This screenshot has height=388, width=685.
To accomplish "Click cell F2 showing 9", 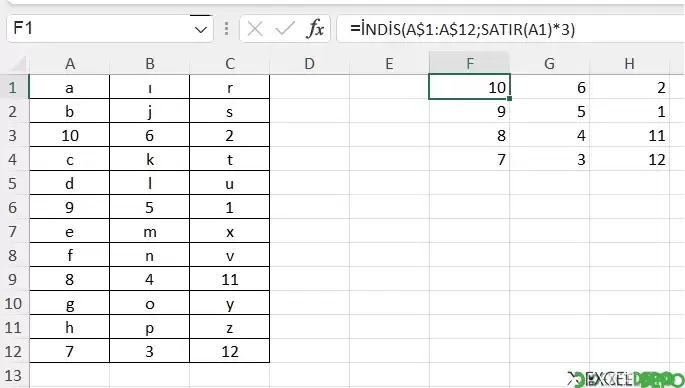I will click(x=470, y=111).
